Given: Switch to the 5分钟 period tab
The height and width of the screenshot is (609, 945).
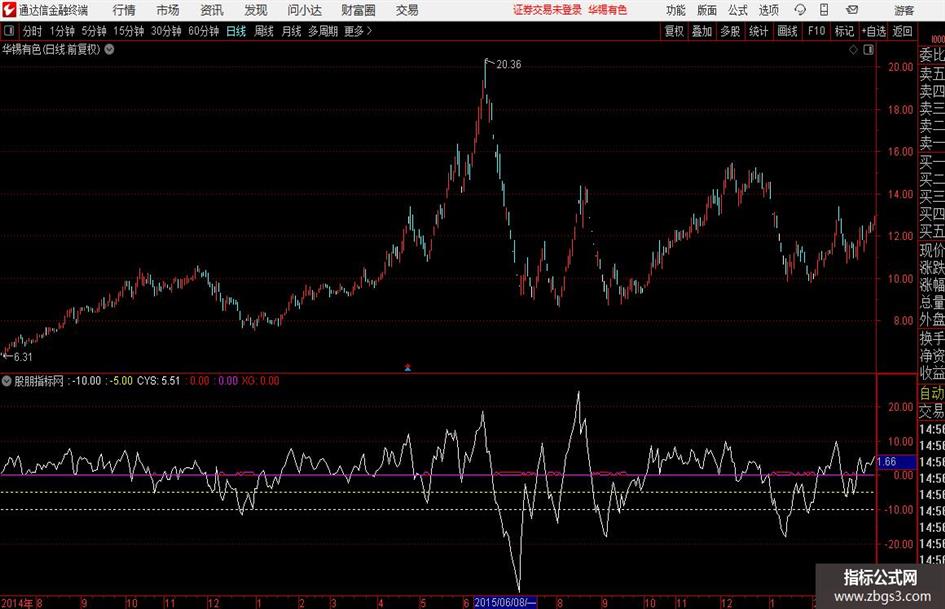Looking at the screenshot, I should pyautogui.click(x=94, y=31).
